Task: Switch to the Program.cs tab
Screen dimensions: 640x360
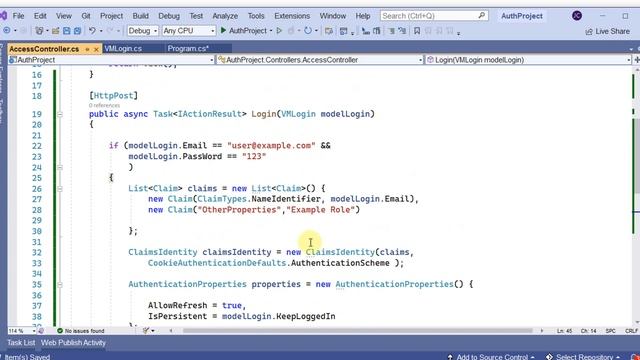Action: [188, 49]
